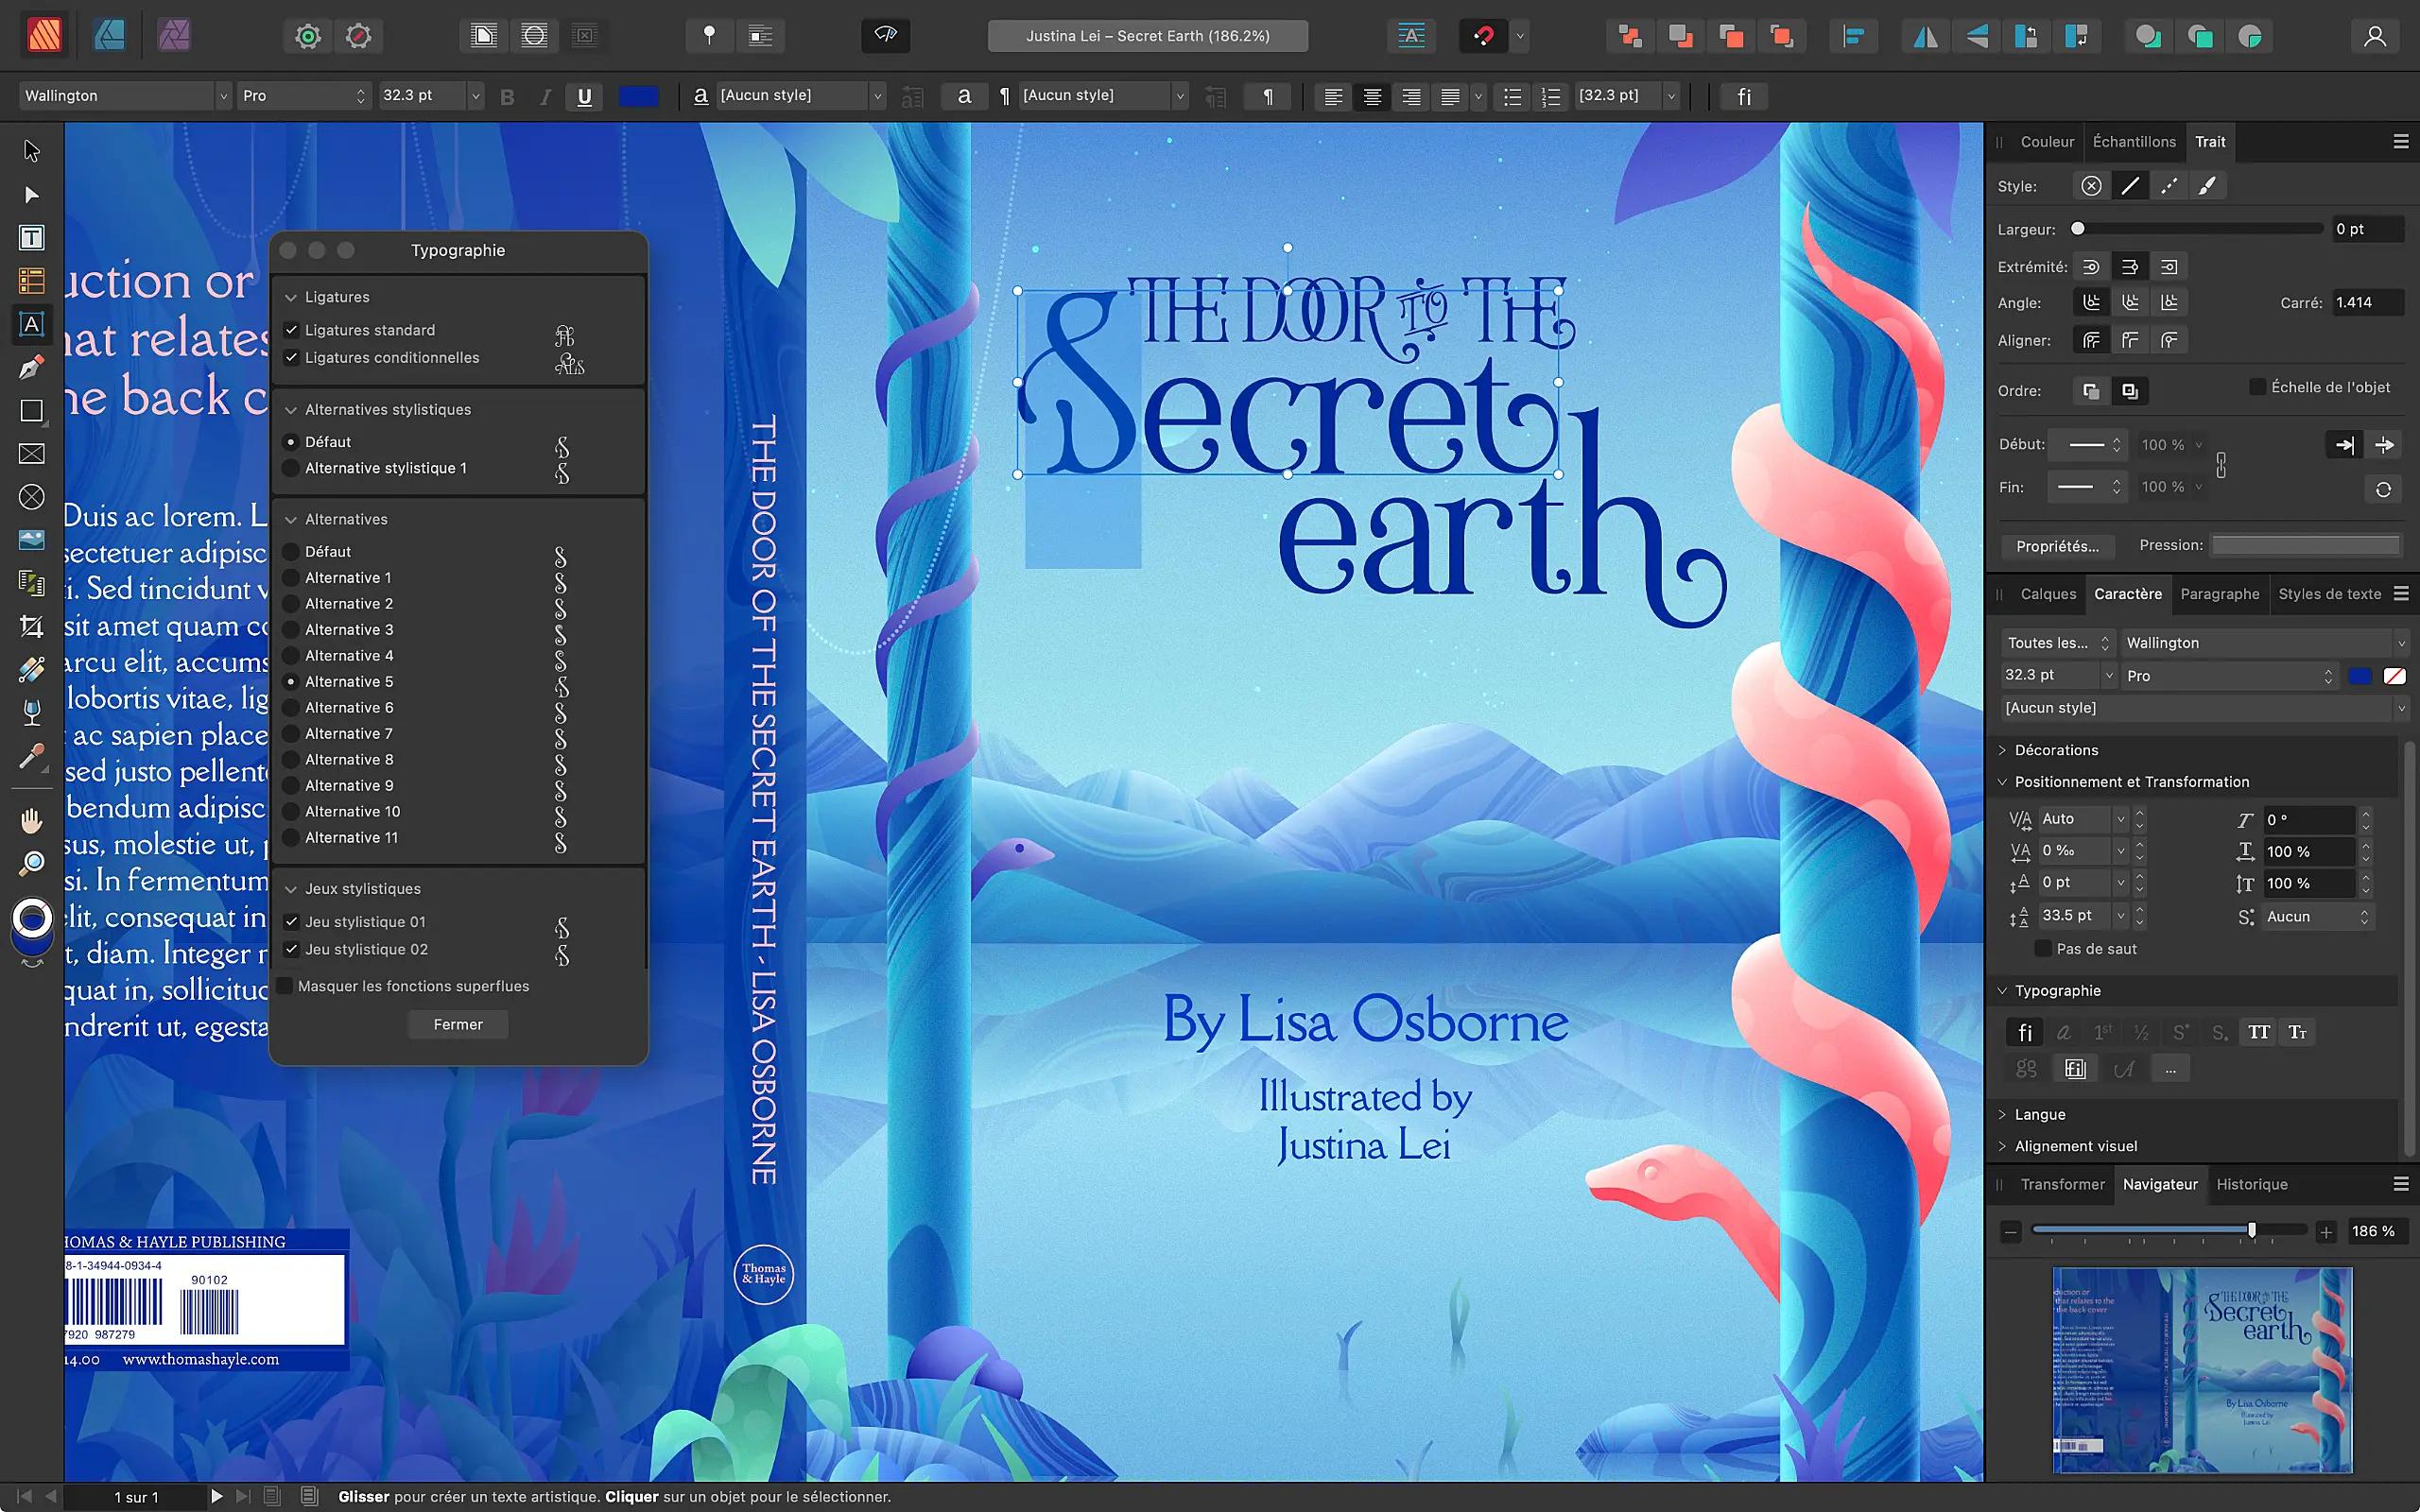Image resolution: width=2420 pixels, height=1512 pixels.
Task: Select the Artistic Text tool
Action: (x=31, y=325)
